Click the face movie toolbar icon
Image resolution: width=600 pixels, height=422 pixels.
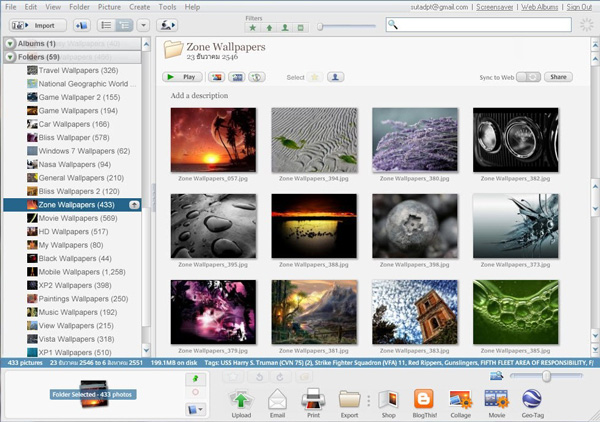tap(167, 25)
